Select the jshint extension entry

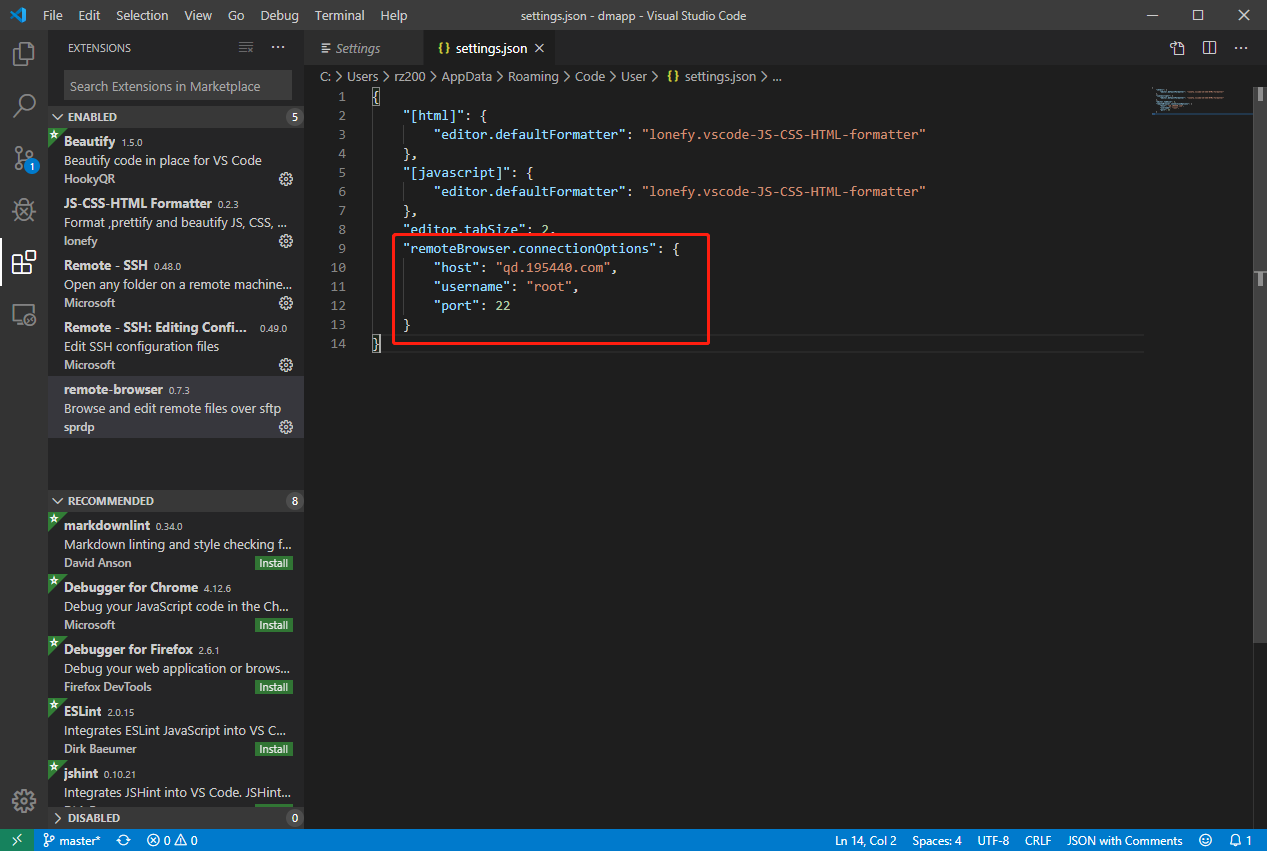tap(175, 782)
